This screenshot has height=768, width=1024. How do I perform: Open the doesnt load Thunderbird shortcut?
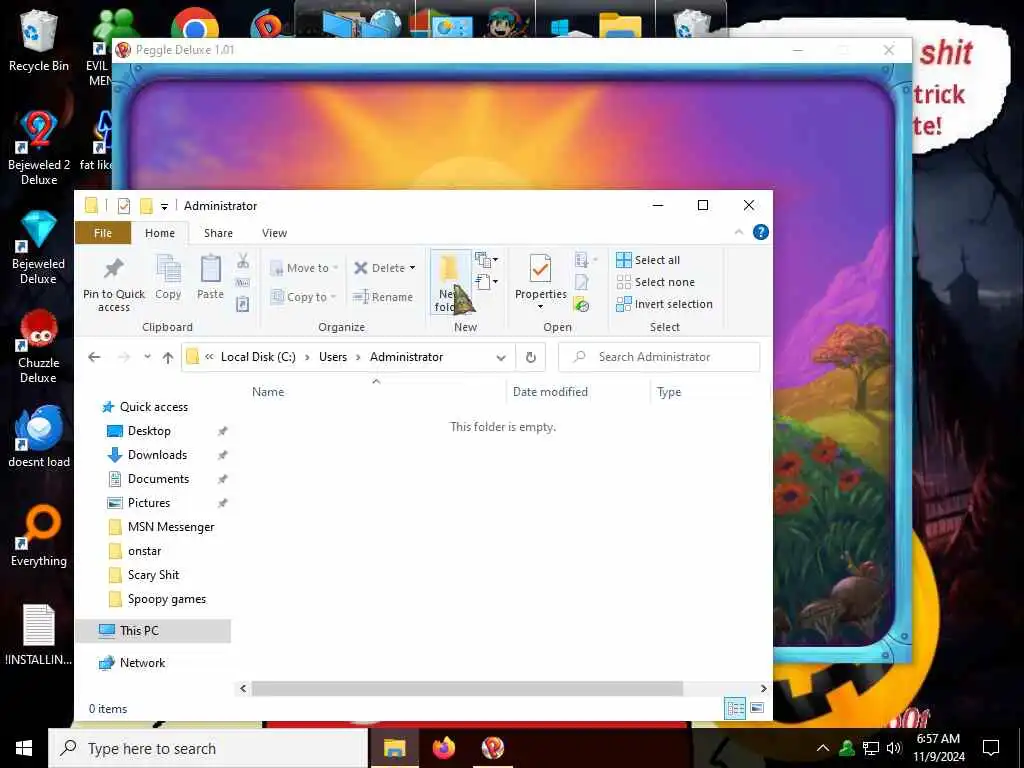(39, 436)
